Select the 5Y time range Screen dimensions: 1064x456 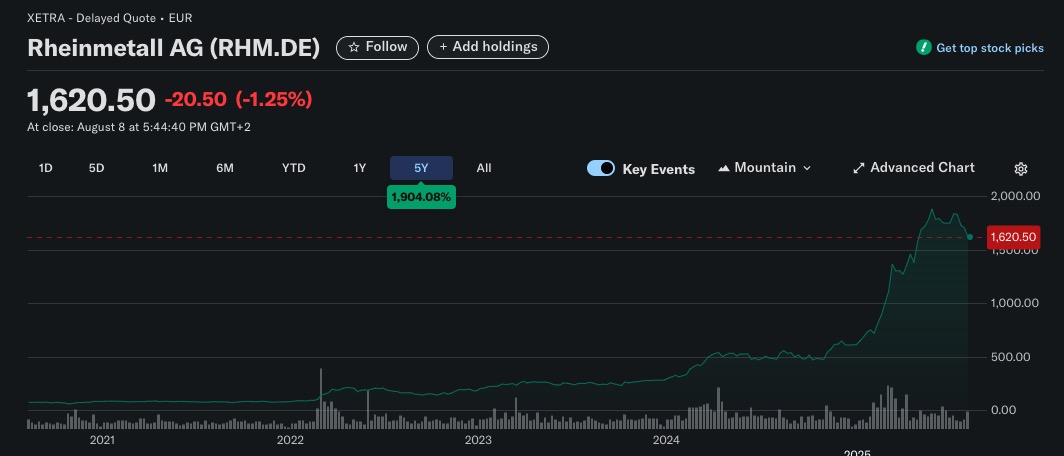[x=421, y=168]
